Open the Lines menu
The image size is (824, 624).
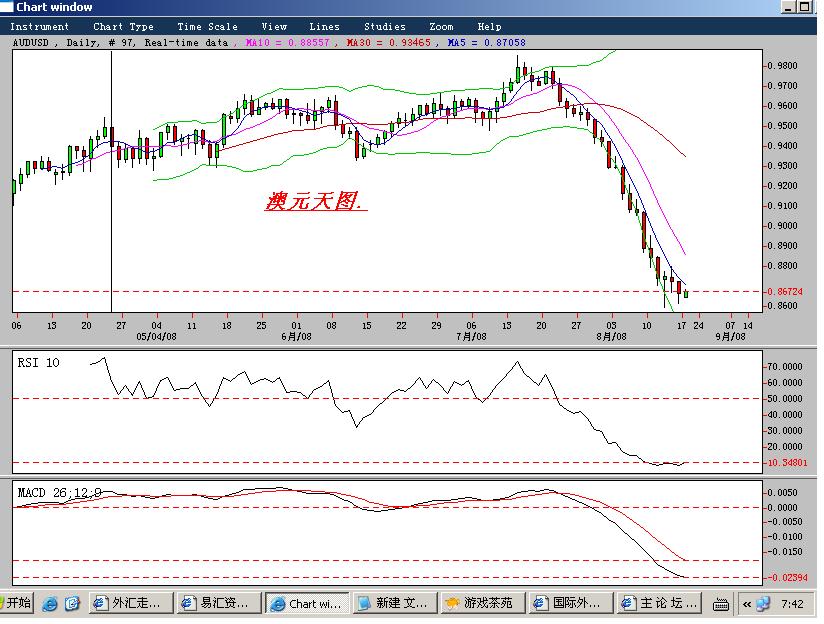pos(324,26)
